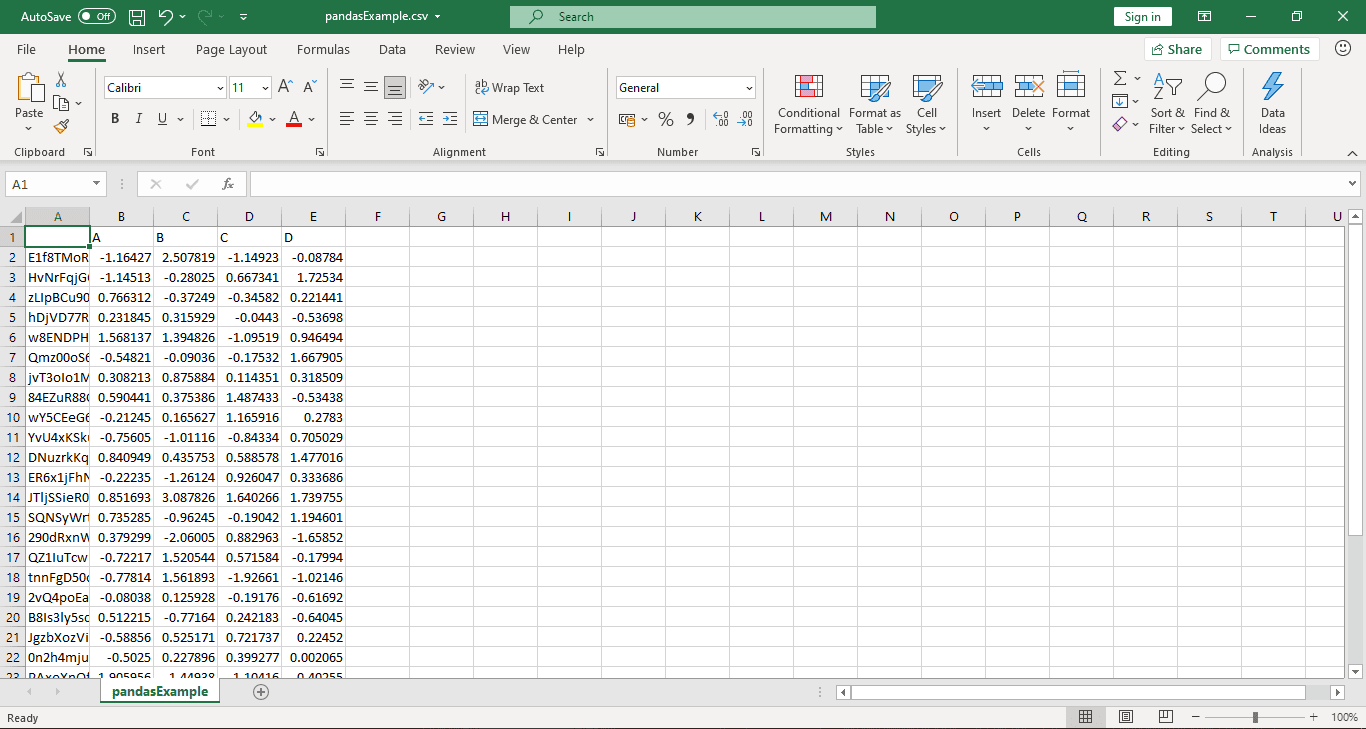This screenshot has width=1366, height=729.
Task: Apply Middle Align to cells
Action: [371, 88]
